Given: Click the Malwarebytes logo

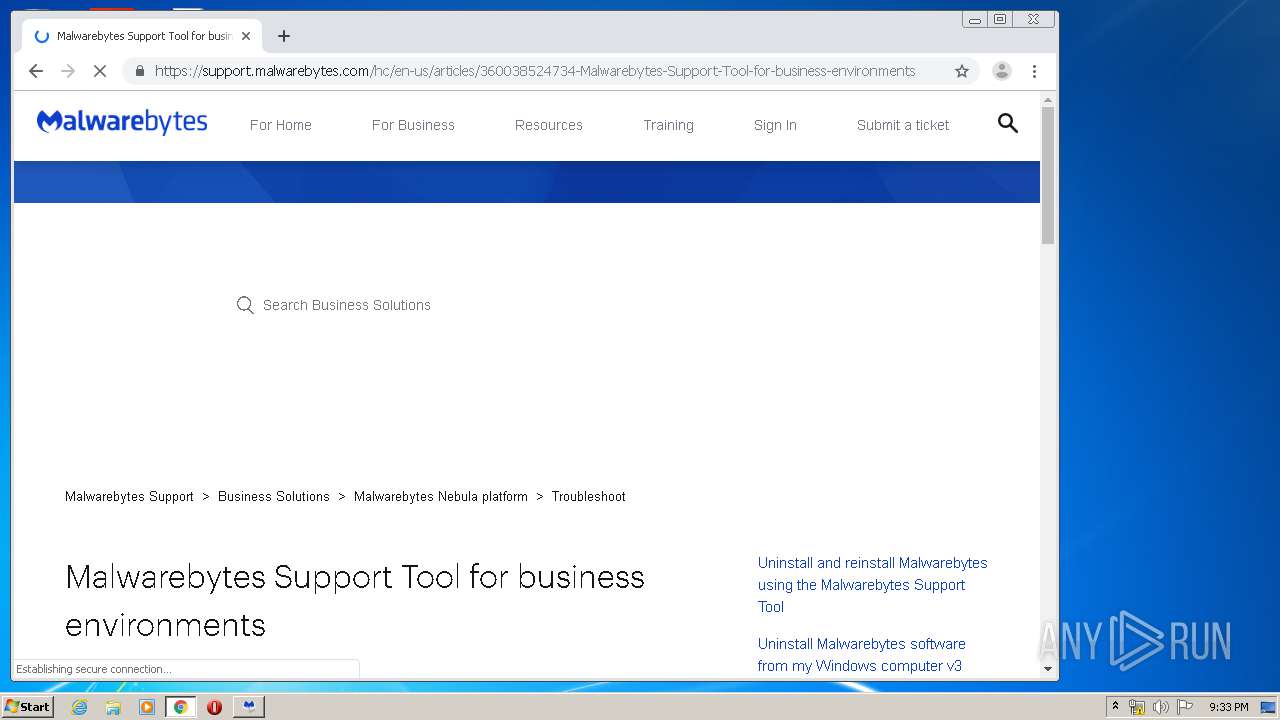Looking at the screenshot, I should [x=122, y=123].
